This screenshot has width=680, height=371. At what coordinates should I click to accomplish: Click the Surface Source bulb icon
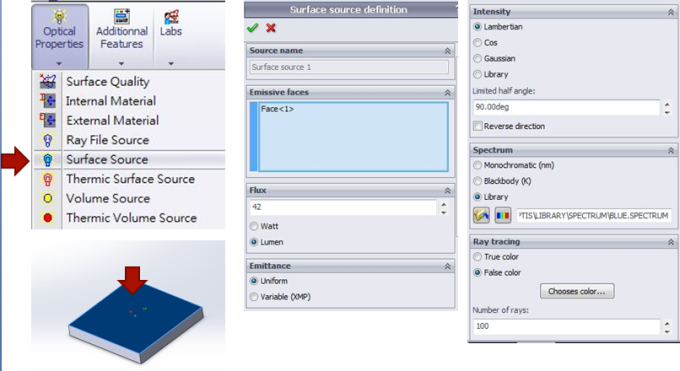coord(48,159)
